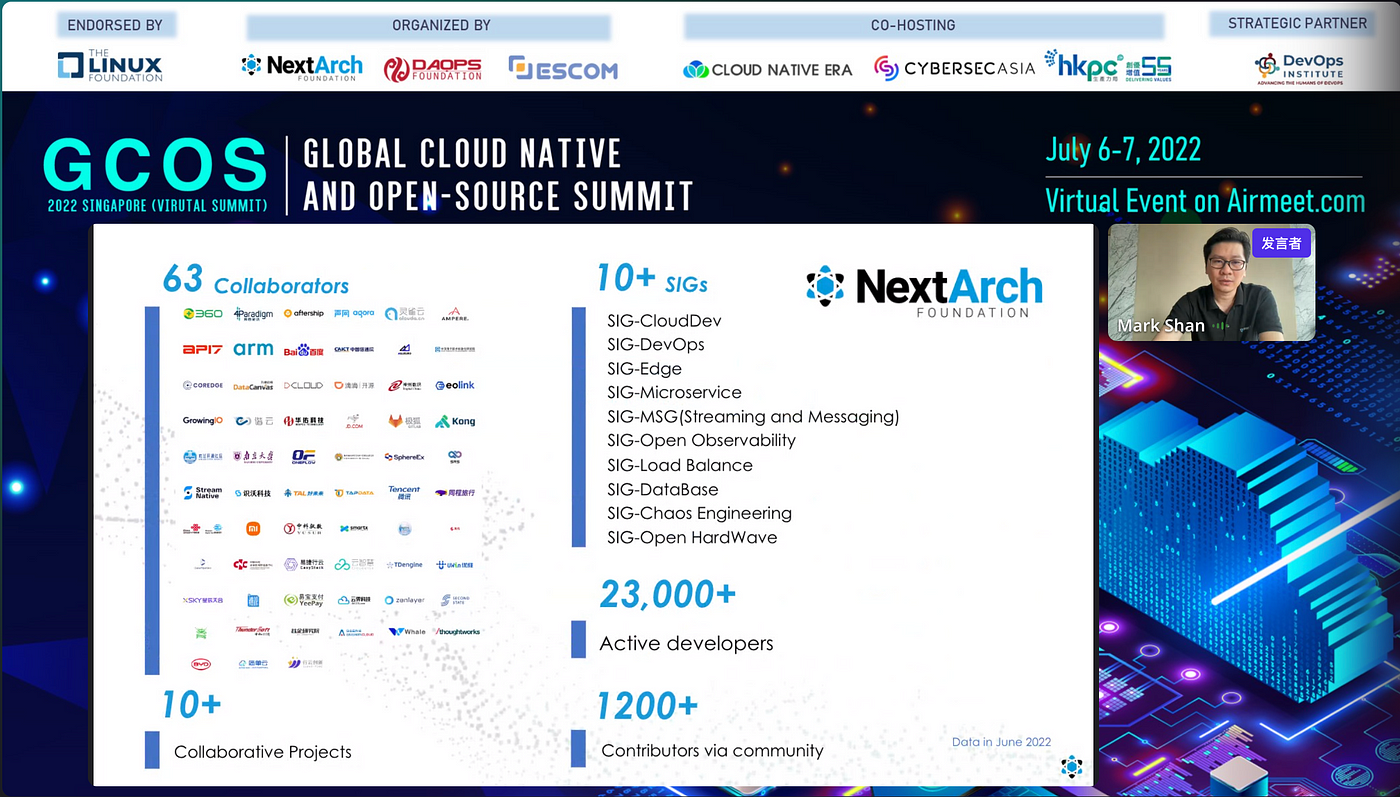Click the SIG-Edge list item

point(644,368)
